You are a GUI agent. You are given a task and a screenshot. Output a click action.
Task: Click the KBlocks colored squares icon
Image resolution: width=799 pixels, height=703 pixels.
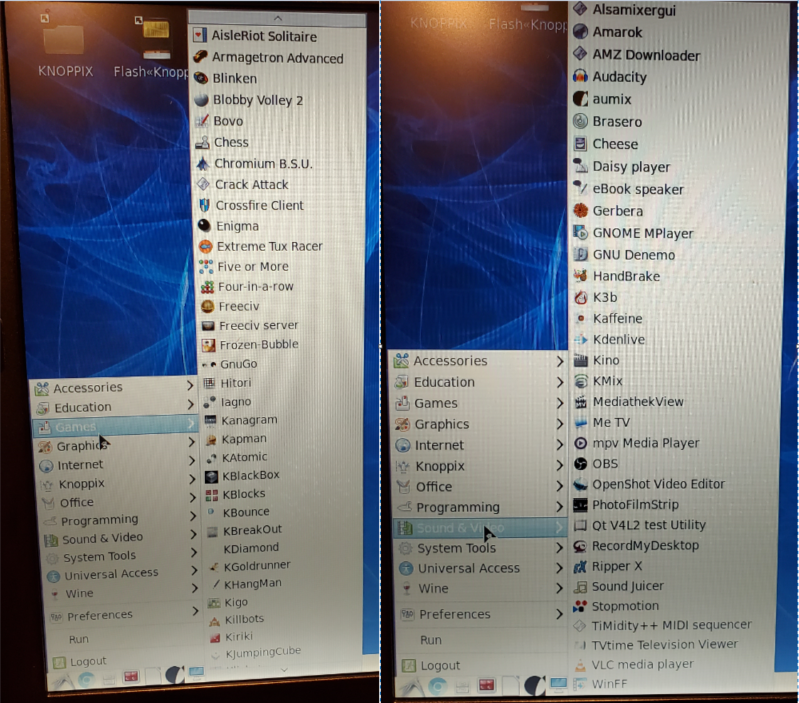point(211,494)
